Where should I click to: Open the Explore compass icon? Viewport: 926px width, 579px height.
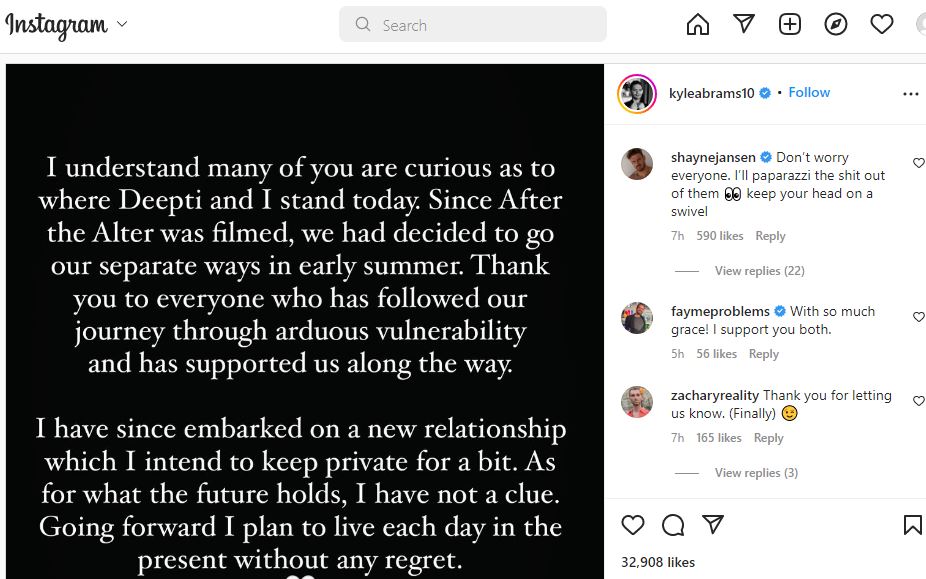[836, 24]
